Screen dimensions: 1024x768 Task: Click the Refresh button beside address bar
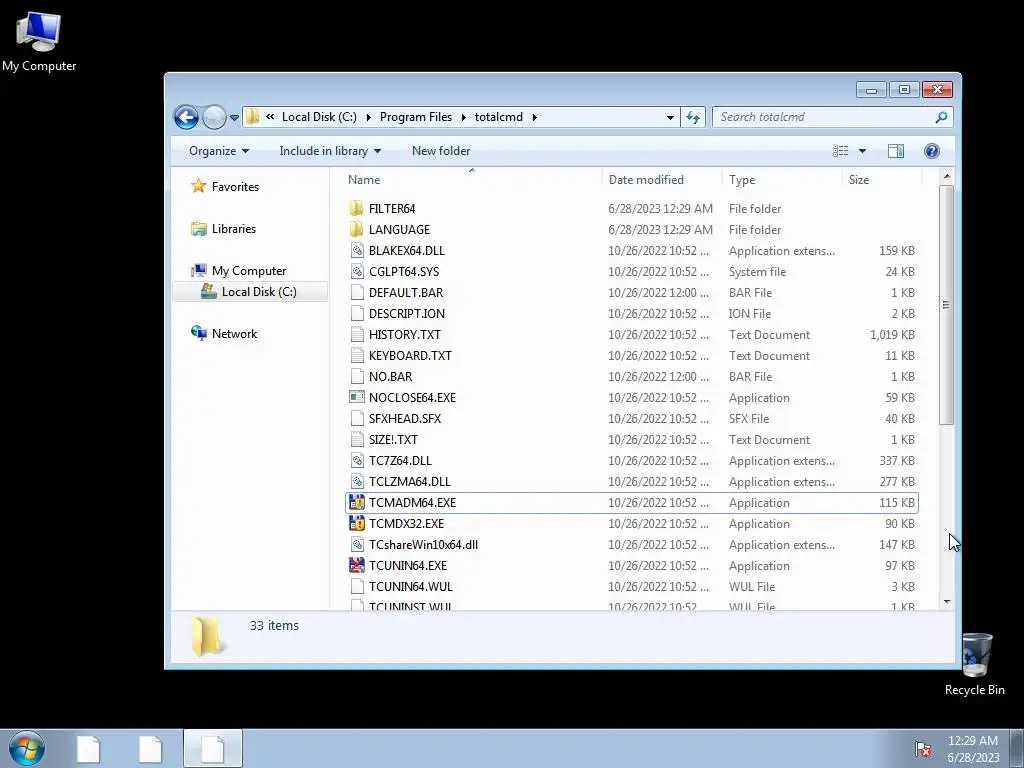pyautogui.click(x=693, y=118)
